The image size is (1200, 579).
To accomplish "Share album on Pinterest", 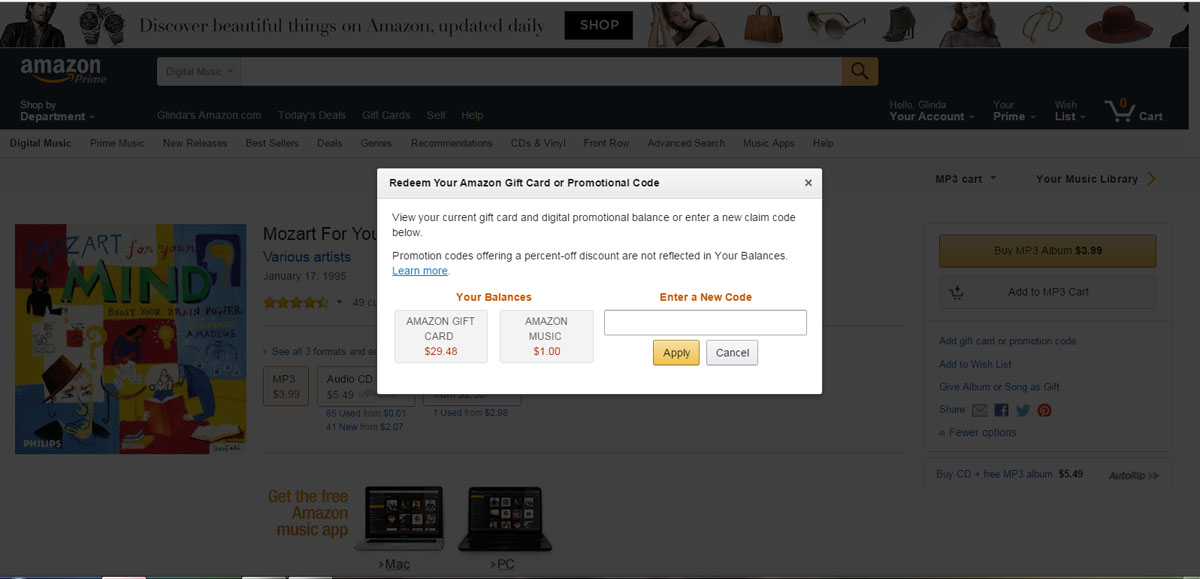I will (1044, 410).
